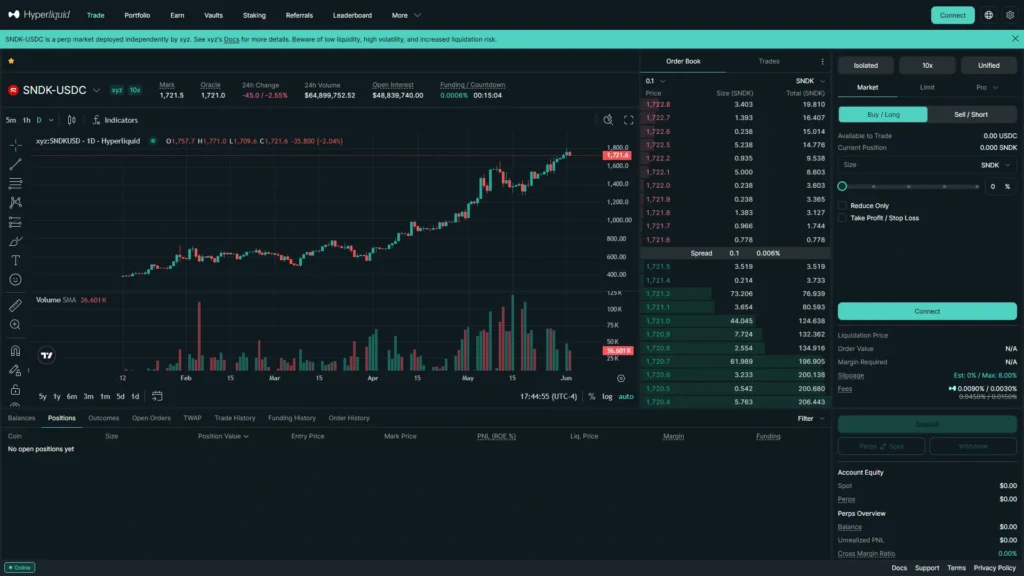Enable Take Profit / Stop Loss checkbox
This screenshot has height=576, width=1024.
point(842,218)
